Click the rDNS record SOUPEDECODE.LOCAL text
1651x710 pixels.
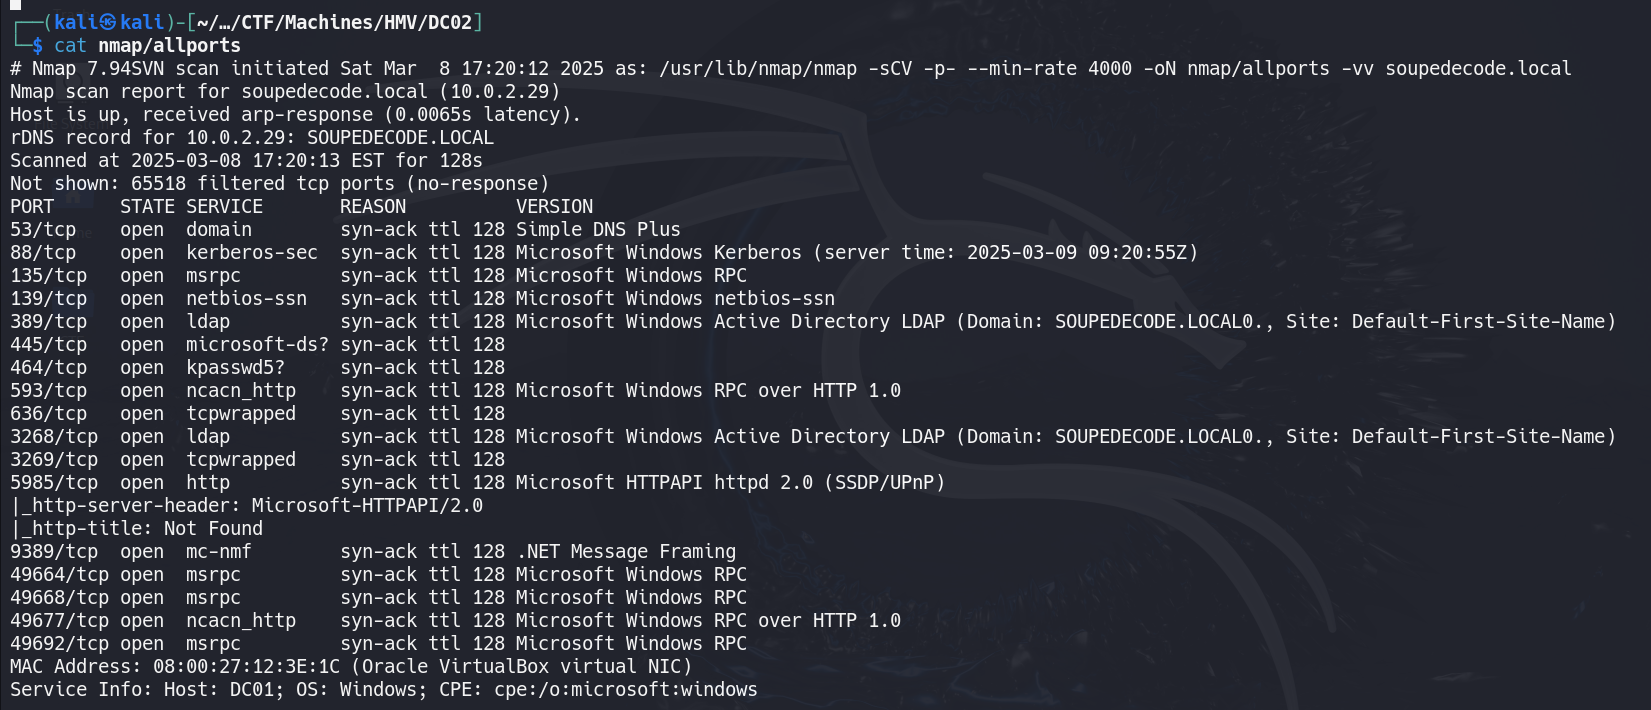click(400, 137)
